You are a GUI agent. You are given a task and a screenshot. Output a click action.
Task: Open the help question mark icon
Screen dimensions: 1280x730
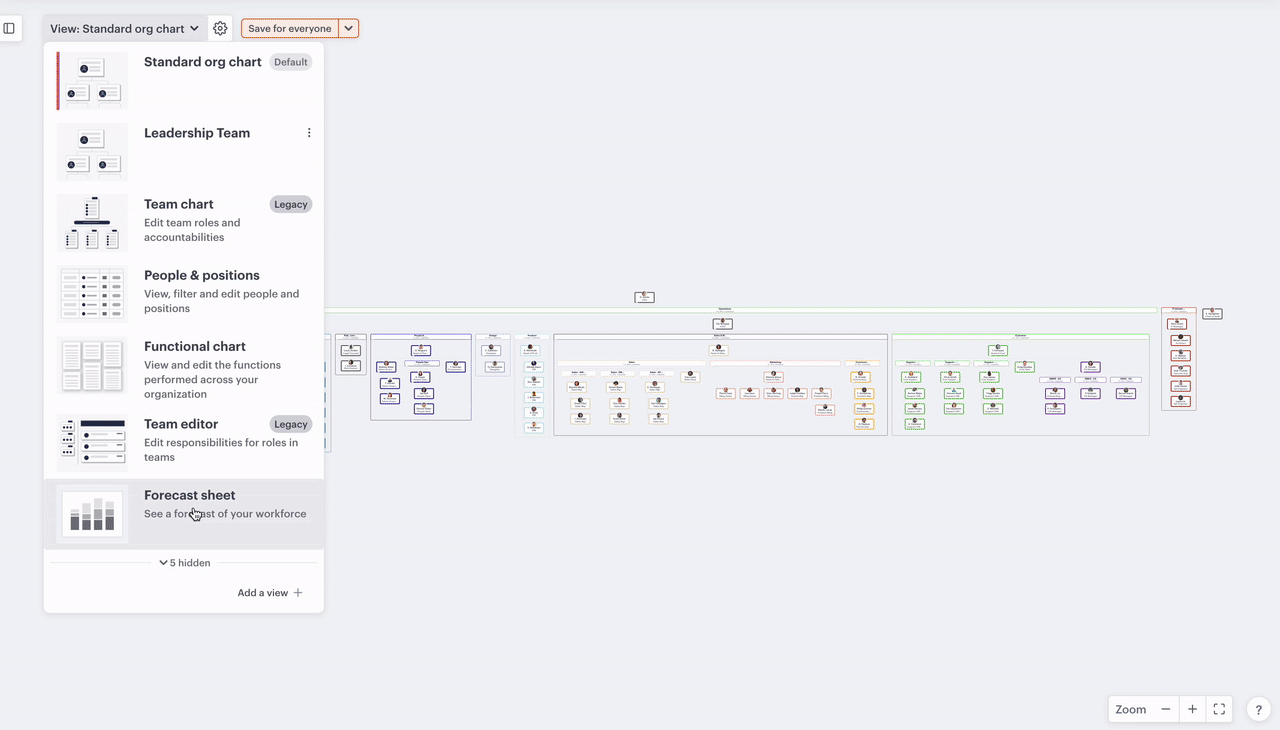1259,709
